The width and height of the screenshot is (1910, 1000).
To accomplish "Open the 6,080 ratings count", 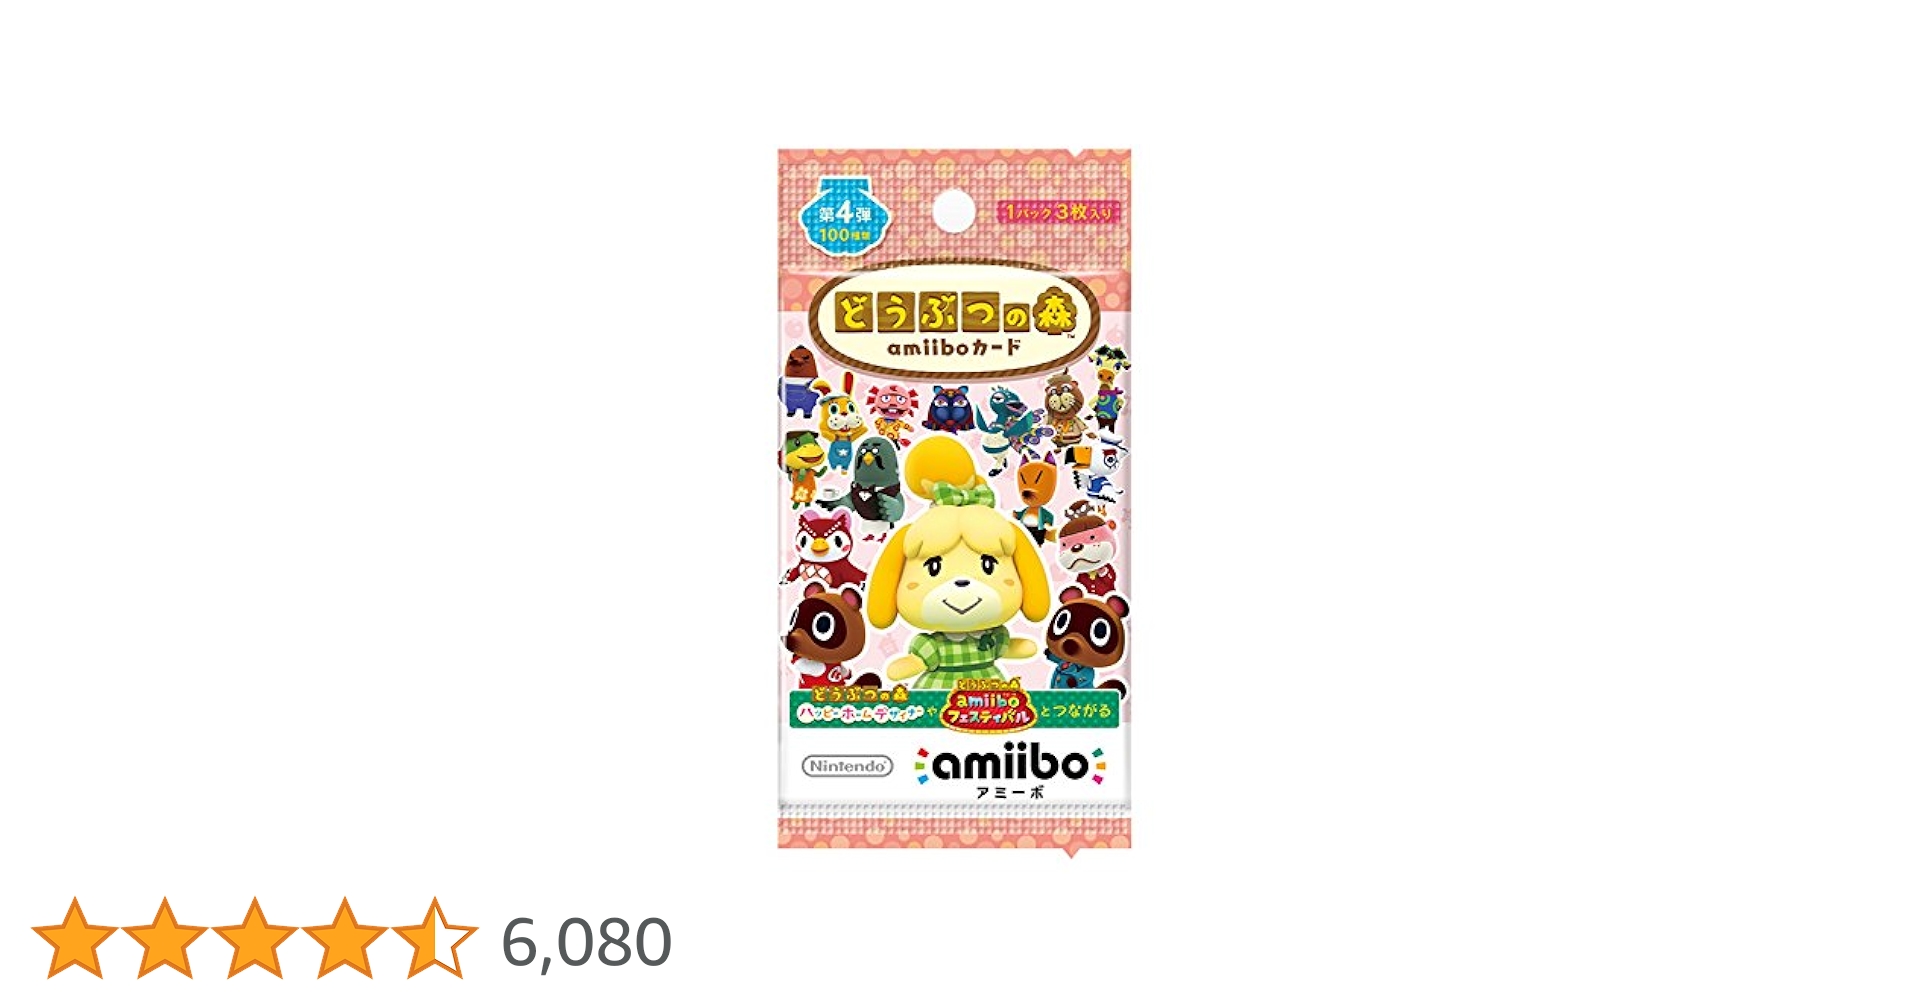I will tap(586, 942).
